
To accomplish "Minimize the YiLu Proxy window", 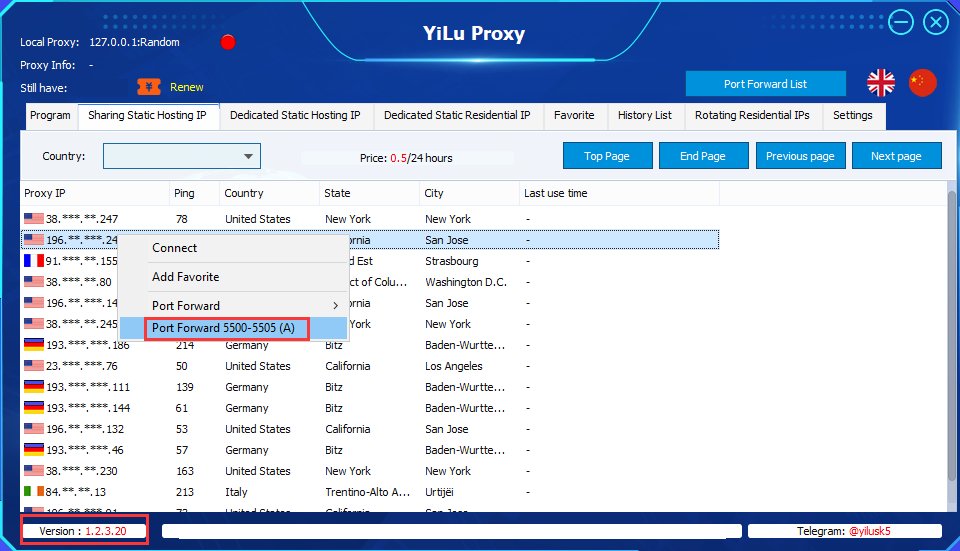I will pyautogui.click(x=901, y=23).
